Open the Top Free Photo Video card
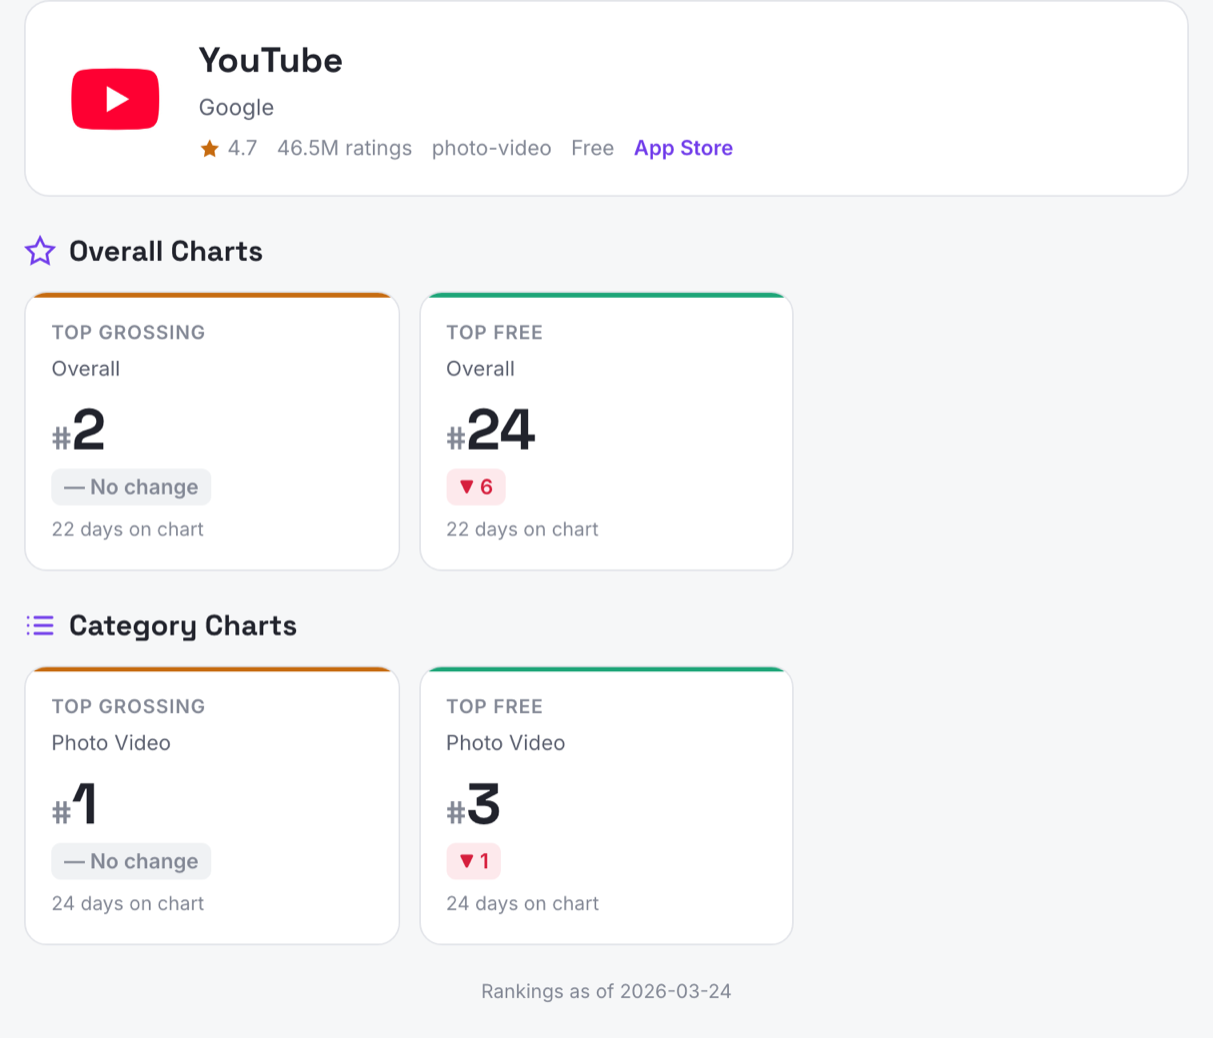The width and height of the screenshot is (1213, 1038). (x=606, y=805)
